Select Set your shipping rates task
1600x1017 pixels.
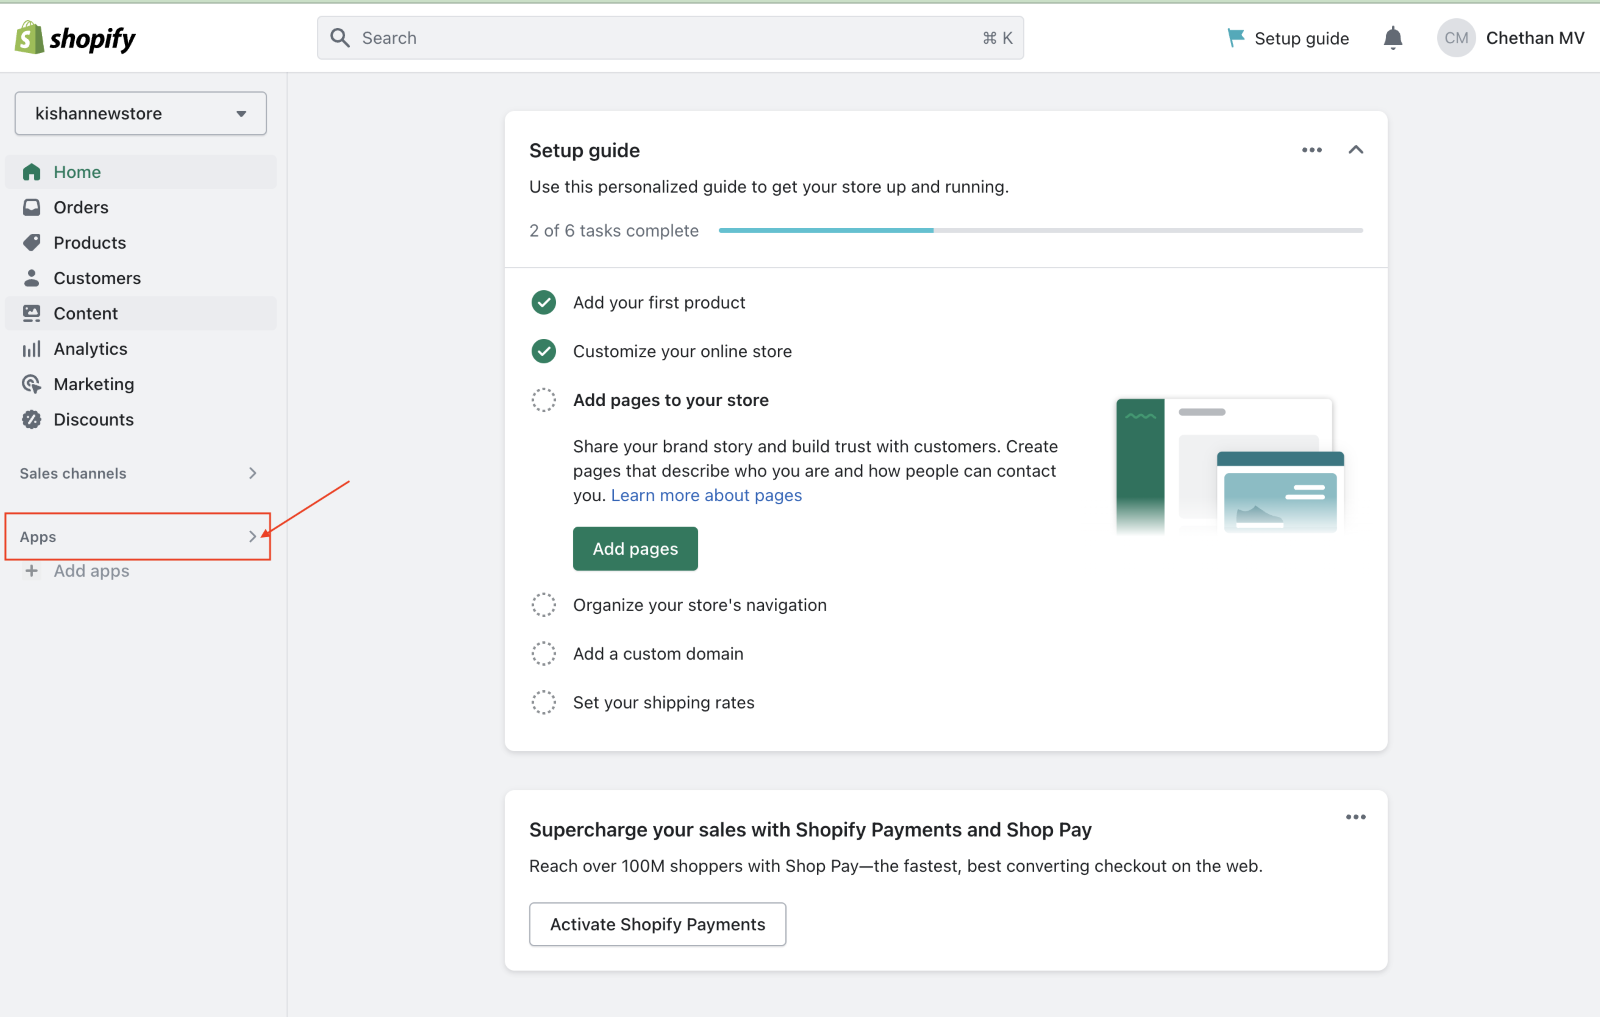(664, 703)
